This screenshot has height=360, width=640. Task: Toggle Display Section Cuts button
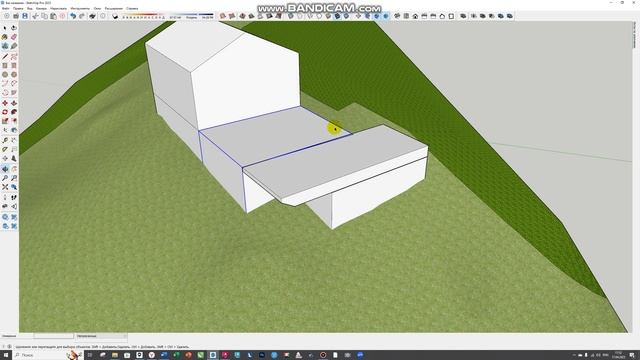pyautogui.click(x=376, y=16)
